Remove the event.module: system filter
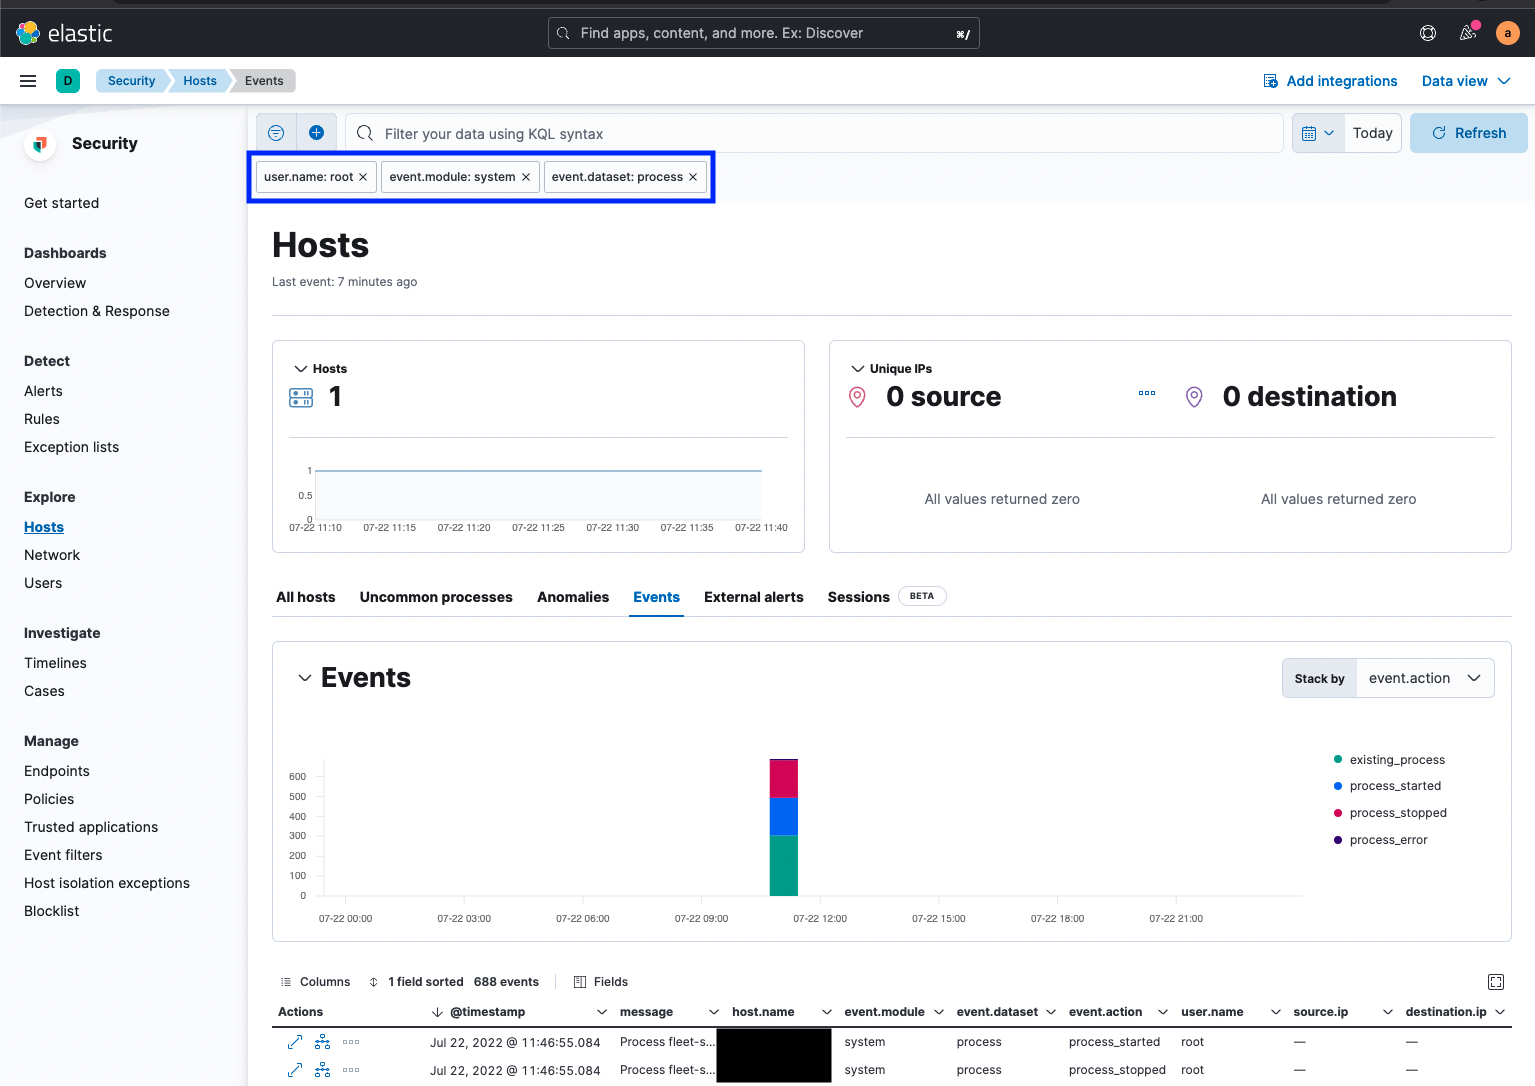Screen dimensions: 1535x1086 [526, 177]
